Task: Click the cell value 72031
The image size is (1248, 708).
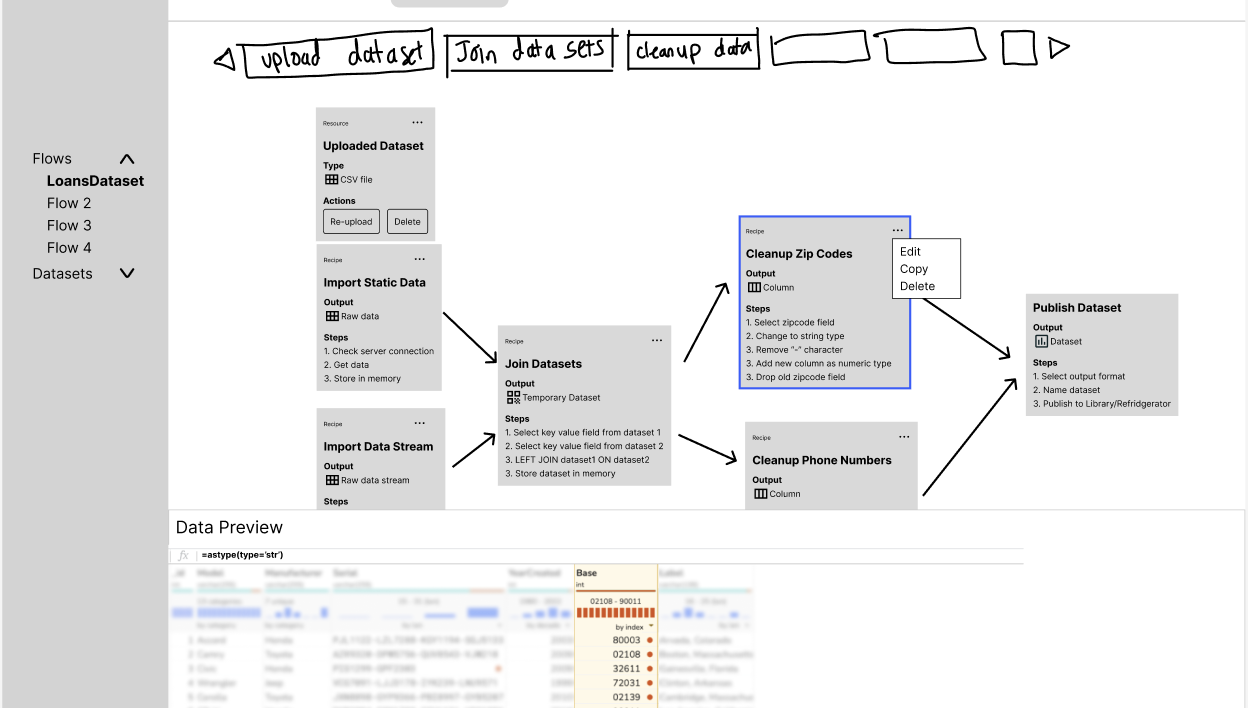Action: pos(626,682)
